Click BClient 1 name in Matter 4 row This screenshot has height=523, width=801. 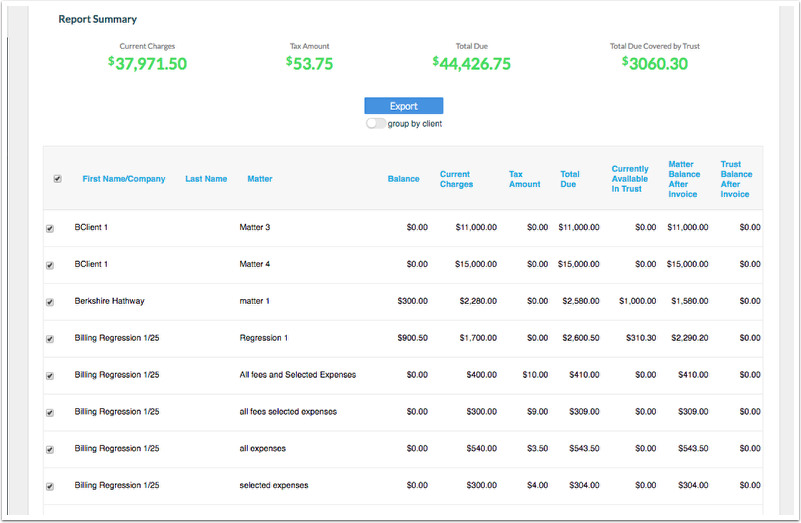pyautogui.click(x=91, y=264)
